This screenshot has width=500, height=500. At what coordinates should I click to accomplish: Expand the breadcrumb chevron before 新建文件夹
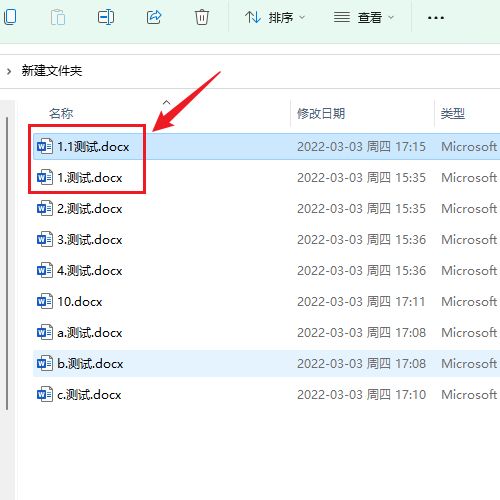[9, 71]
